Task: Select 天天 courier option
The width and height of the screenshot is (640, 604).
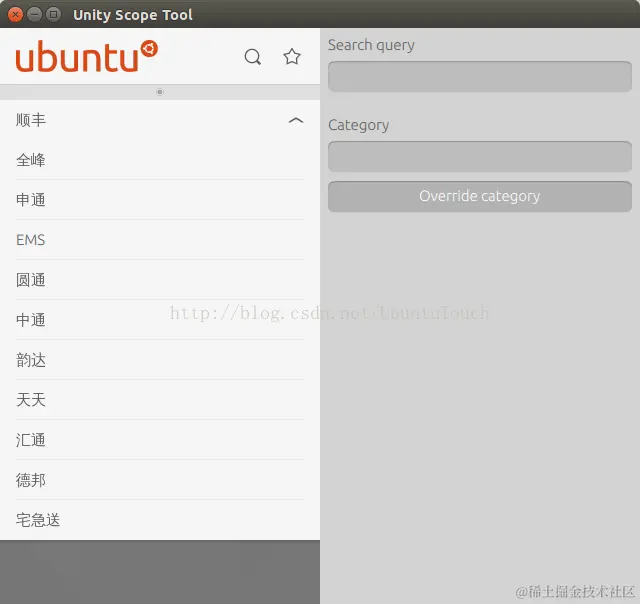Action: [160, 400]
